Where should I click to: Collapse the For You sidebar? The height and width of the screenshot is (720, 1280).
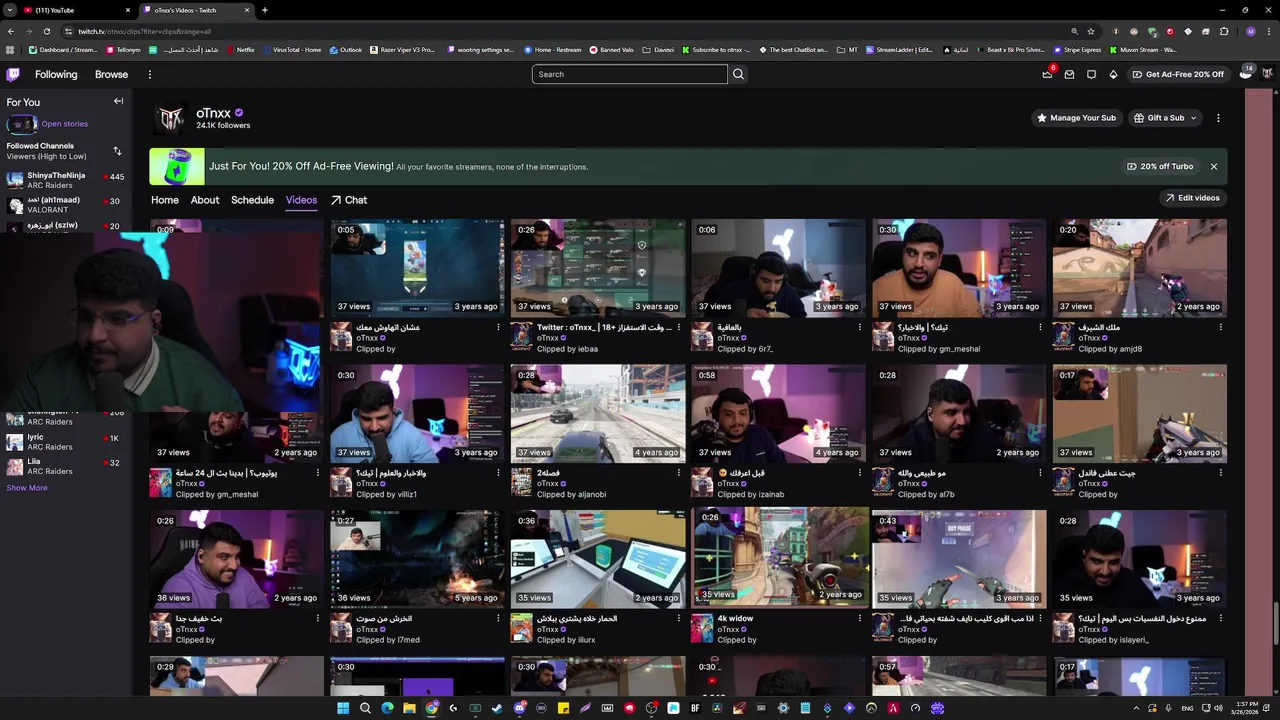coord(118,102)
